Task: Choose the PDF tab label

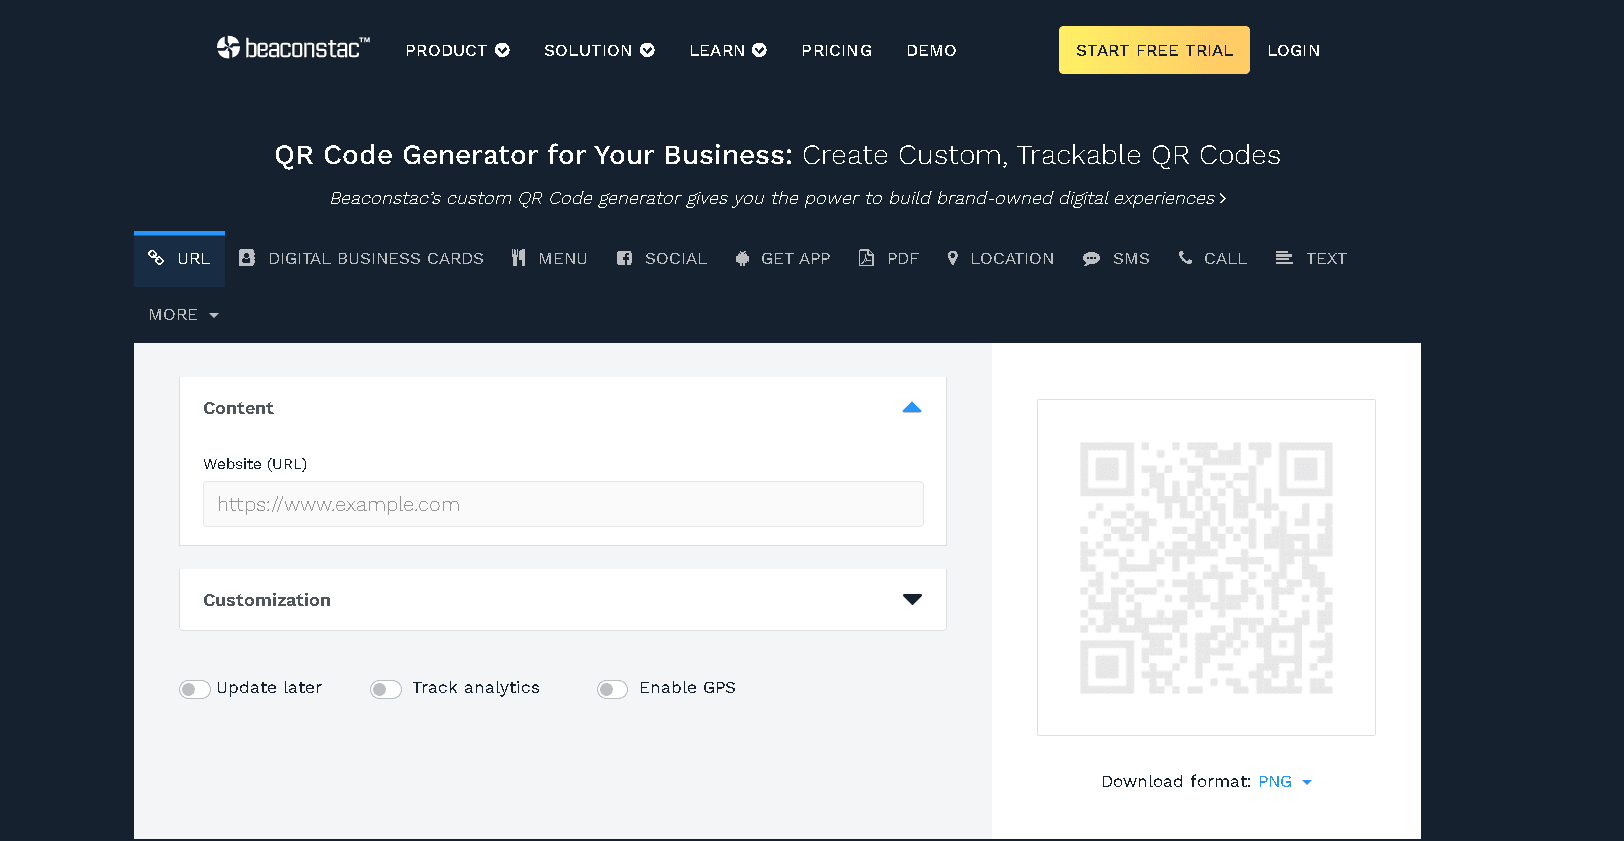Action: point(903,258)
